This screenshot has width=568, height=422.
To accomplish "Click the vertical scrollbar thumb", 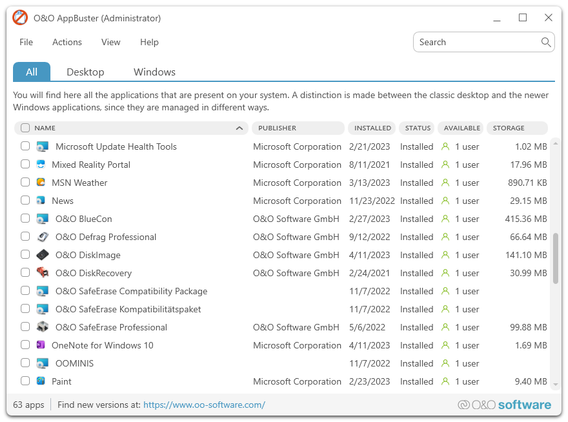I will point(555,258).
